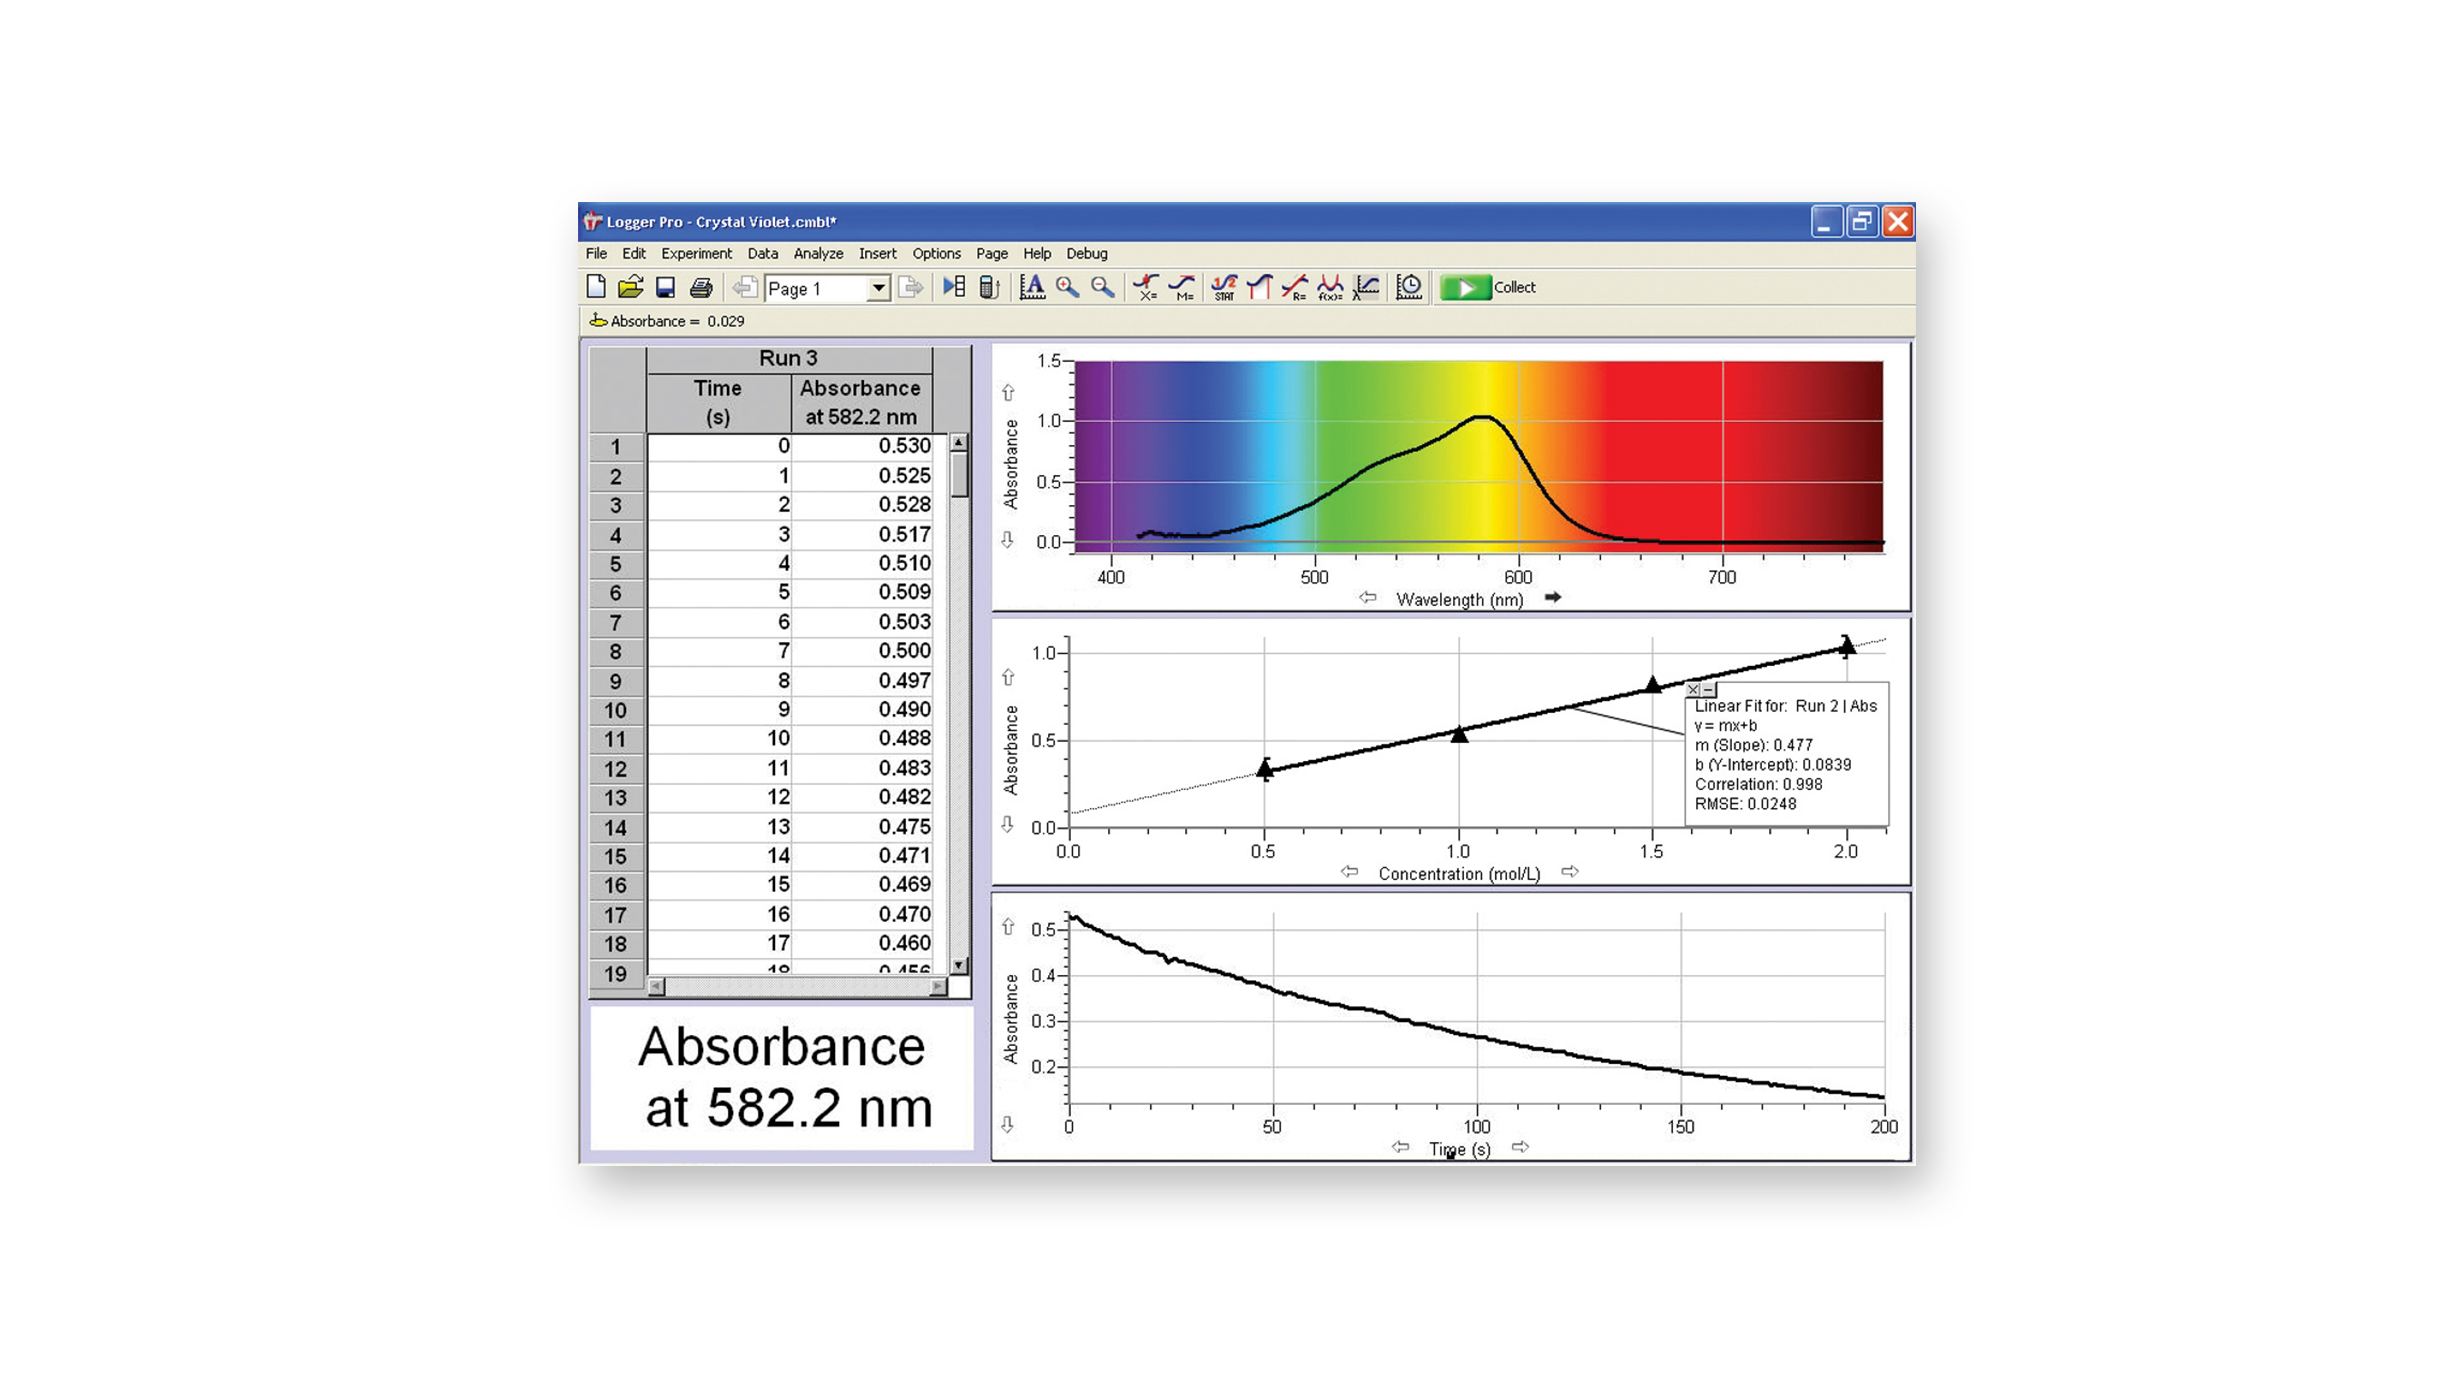Open the Experiment menu
The image size is (2443, 1374).
(x=695, y=254)
